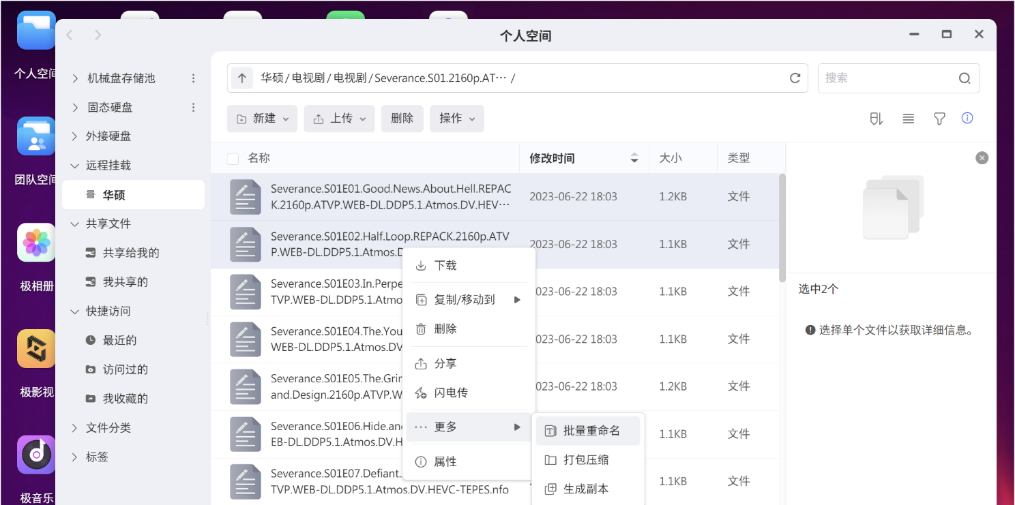Select 生成副本 in submenu
This screenshot has height=505, width=1015.
click(x=588, y=489)
